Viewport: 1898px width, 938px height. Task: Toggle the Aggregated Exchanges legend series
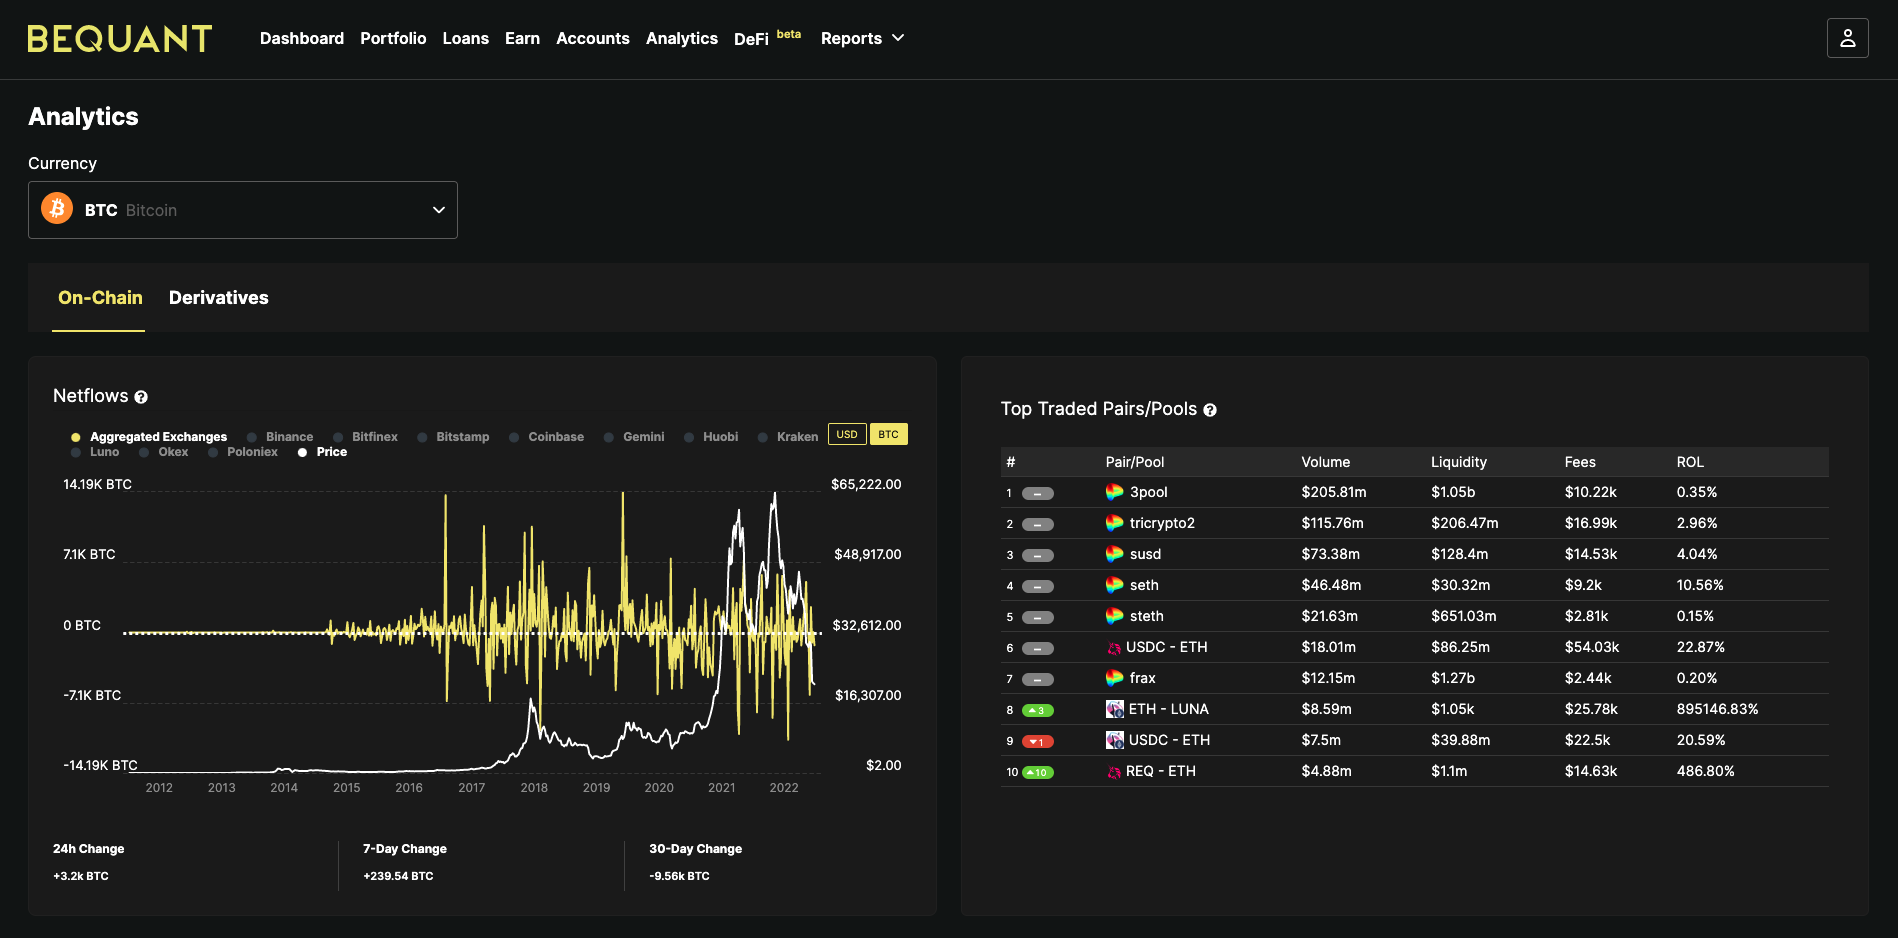click(x=149, y=437)
